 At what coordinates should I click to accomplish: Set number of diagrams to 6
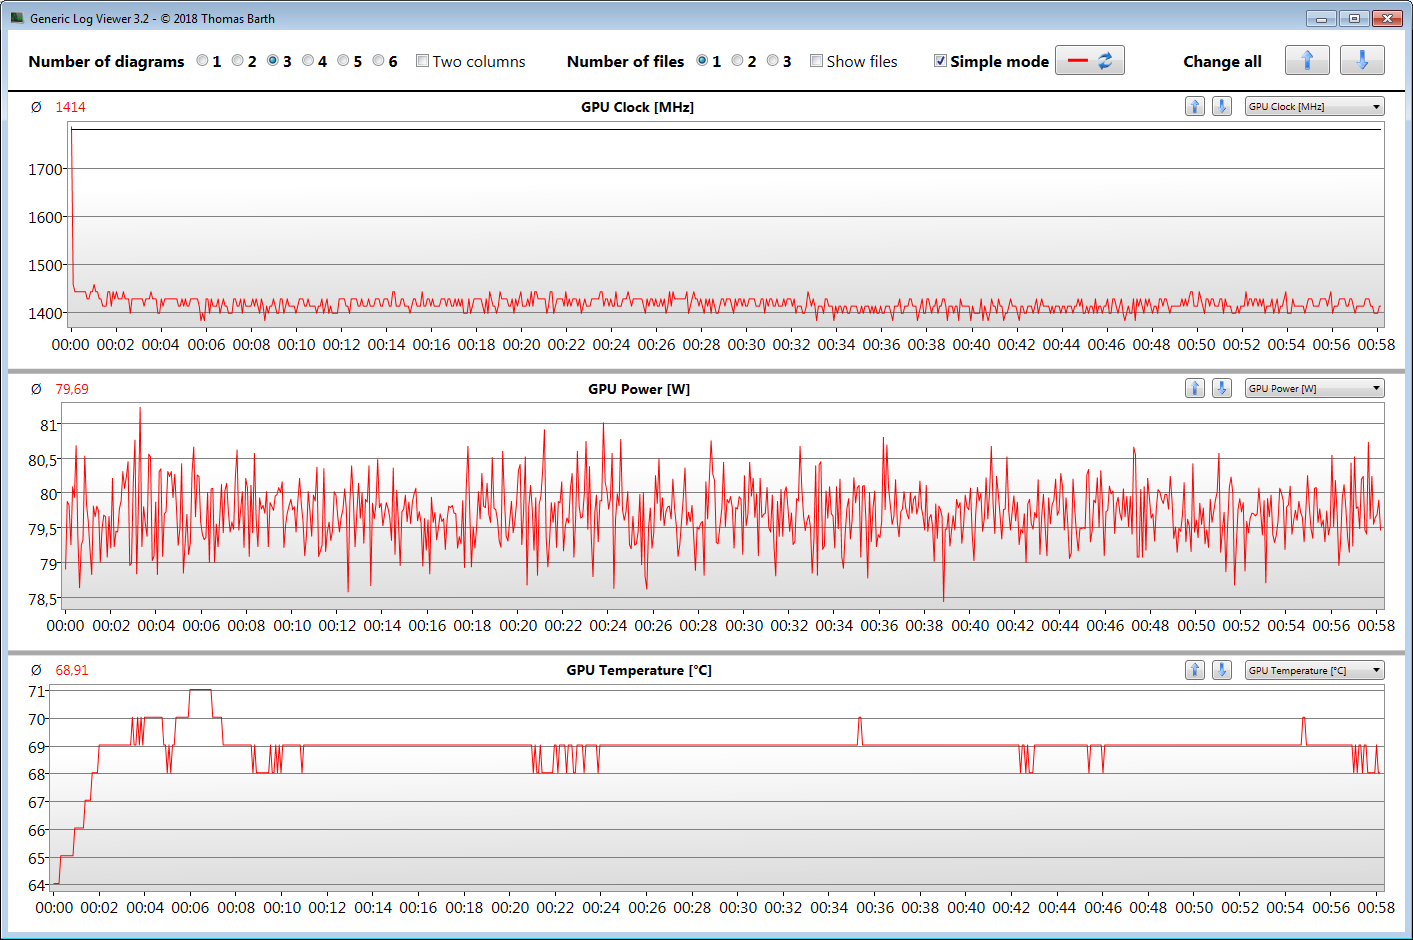pyautogui.click(x=378, y=61)
